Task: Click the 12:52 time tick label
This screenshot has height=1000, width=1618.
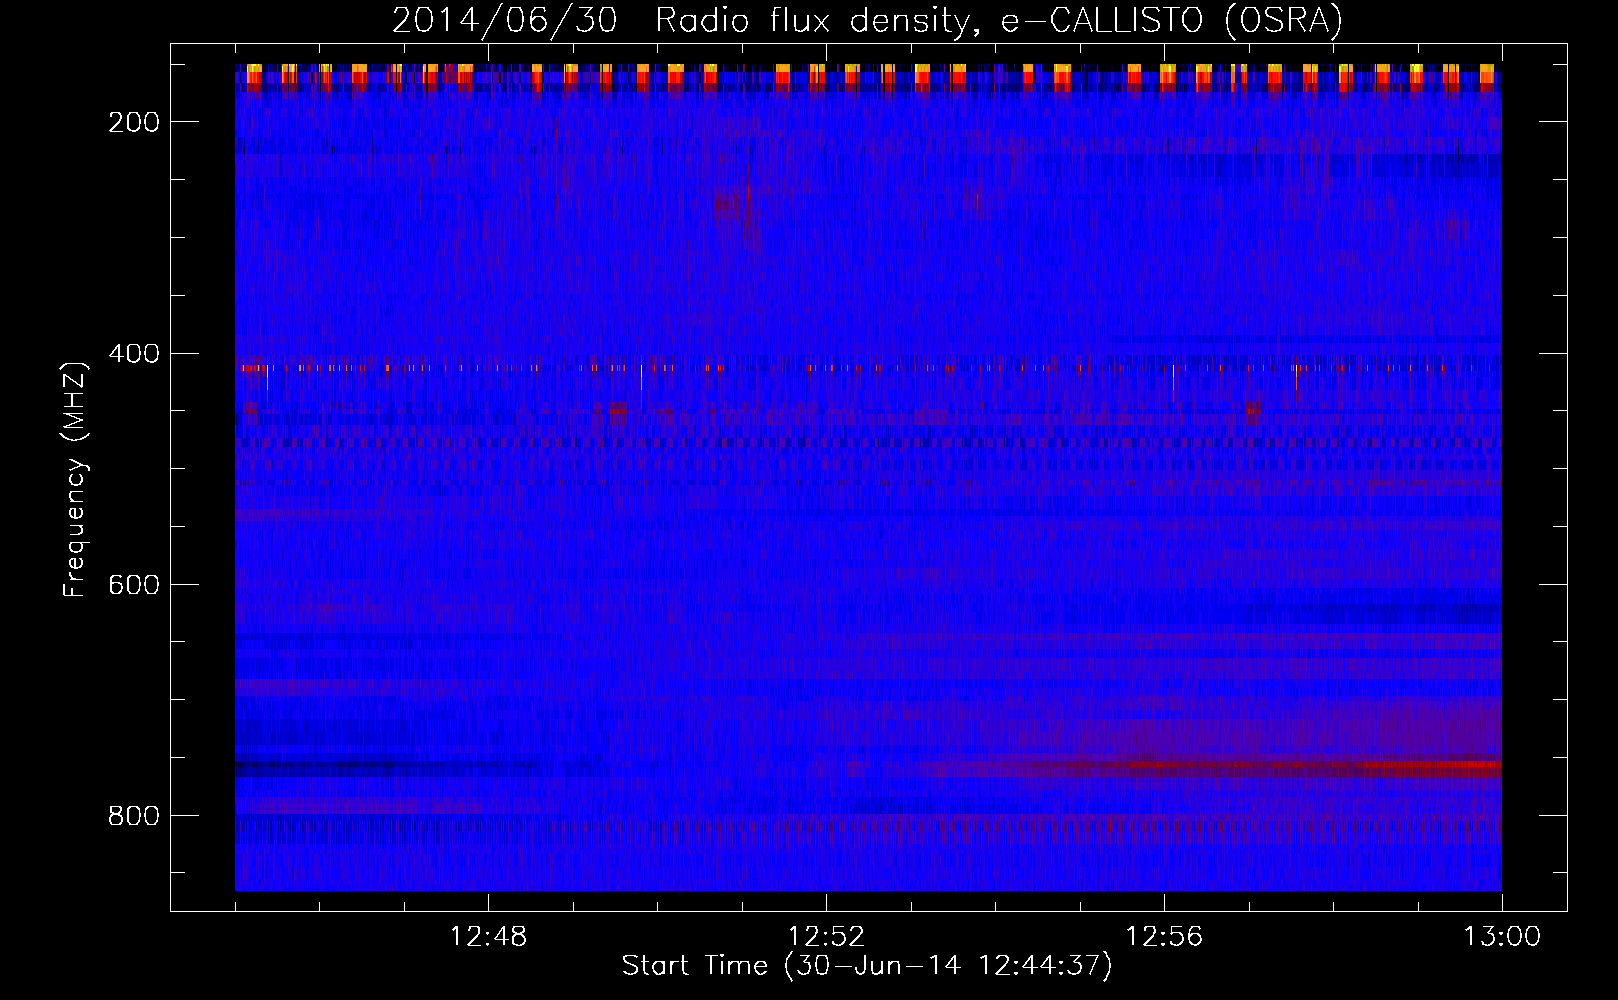Action: point(826,937)
